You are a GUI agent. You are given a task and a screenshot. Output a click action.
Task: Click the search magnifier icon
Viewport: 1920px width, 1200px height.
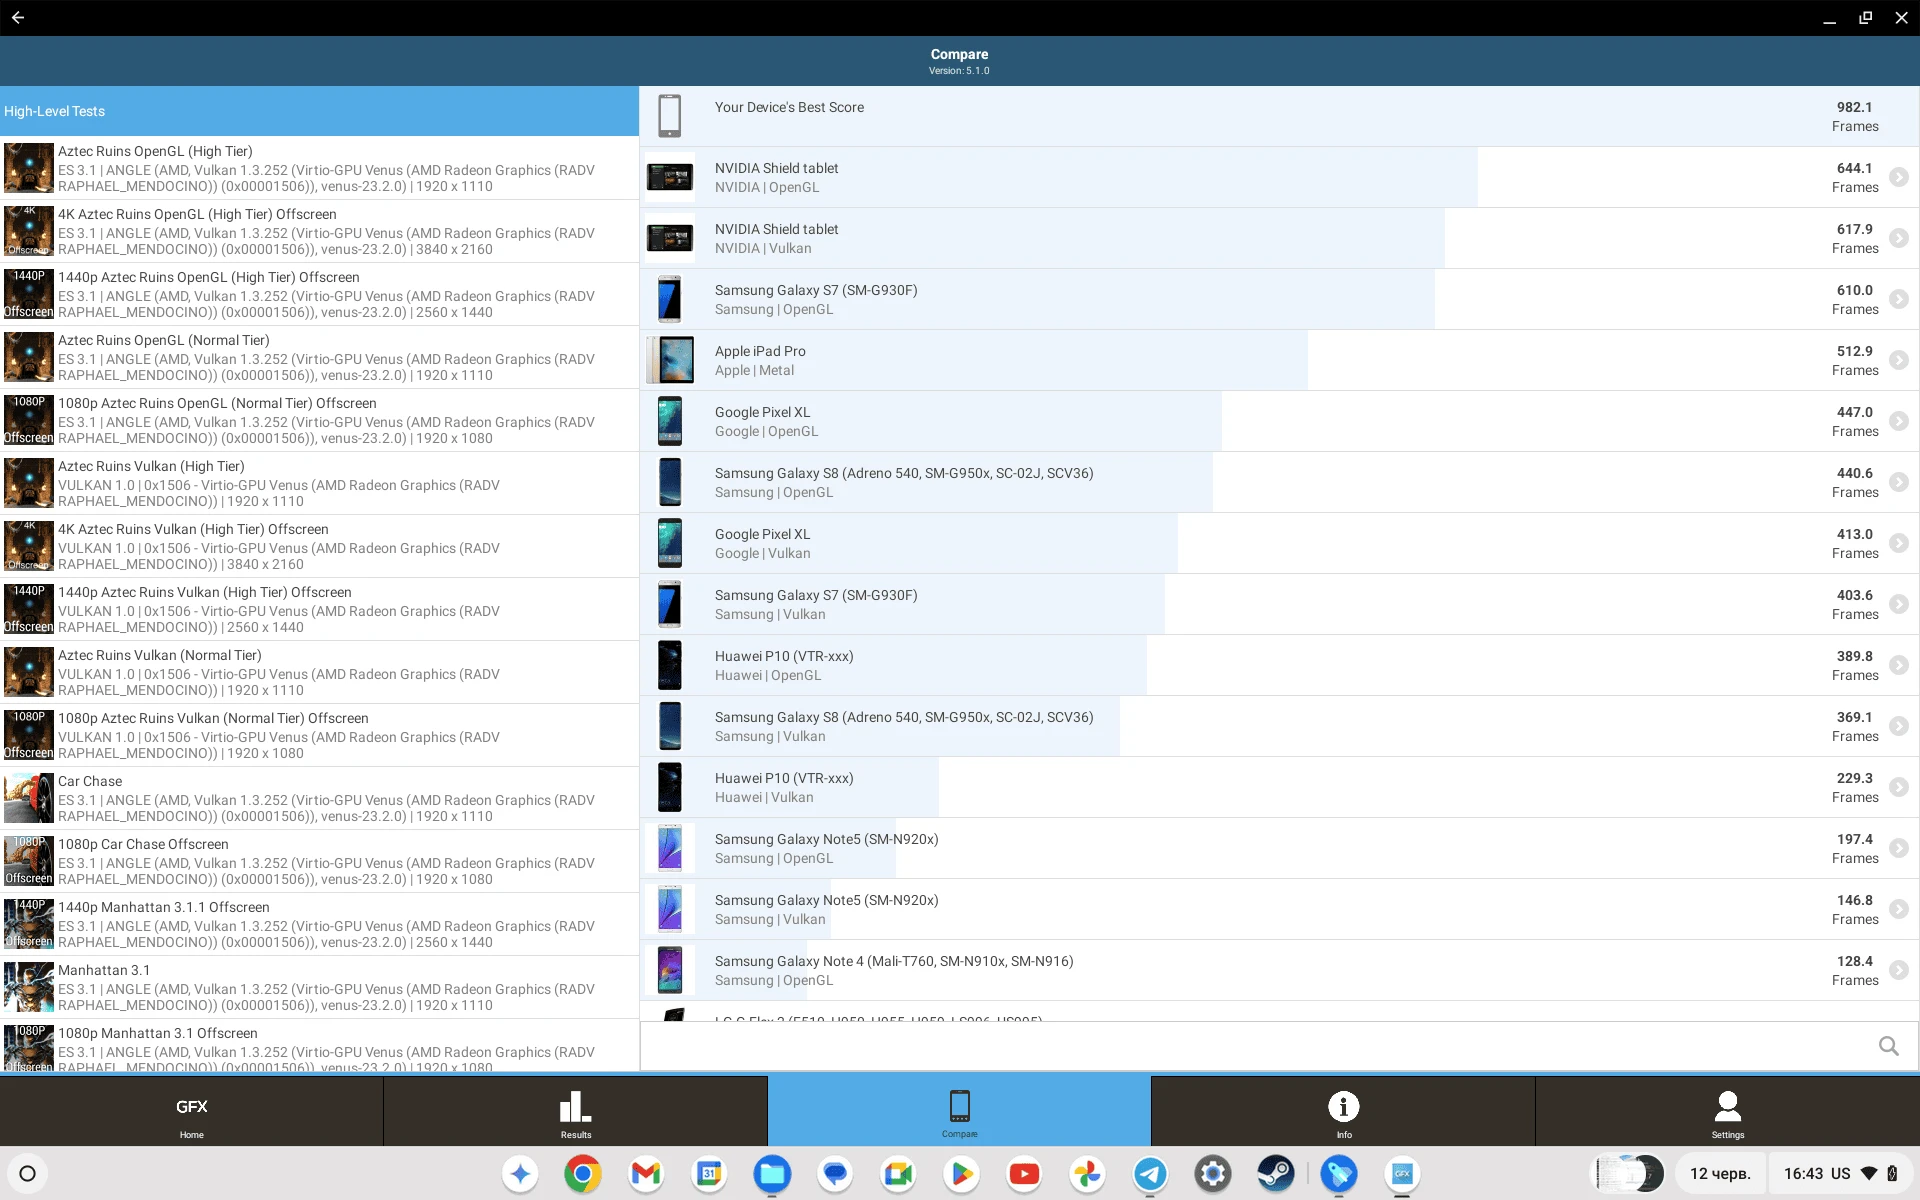1888,1046
